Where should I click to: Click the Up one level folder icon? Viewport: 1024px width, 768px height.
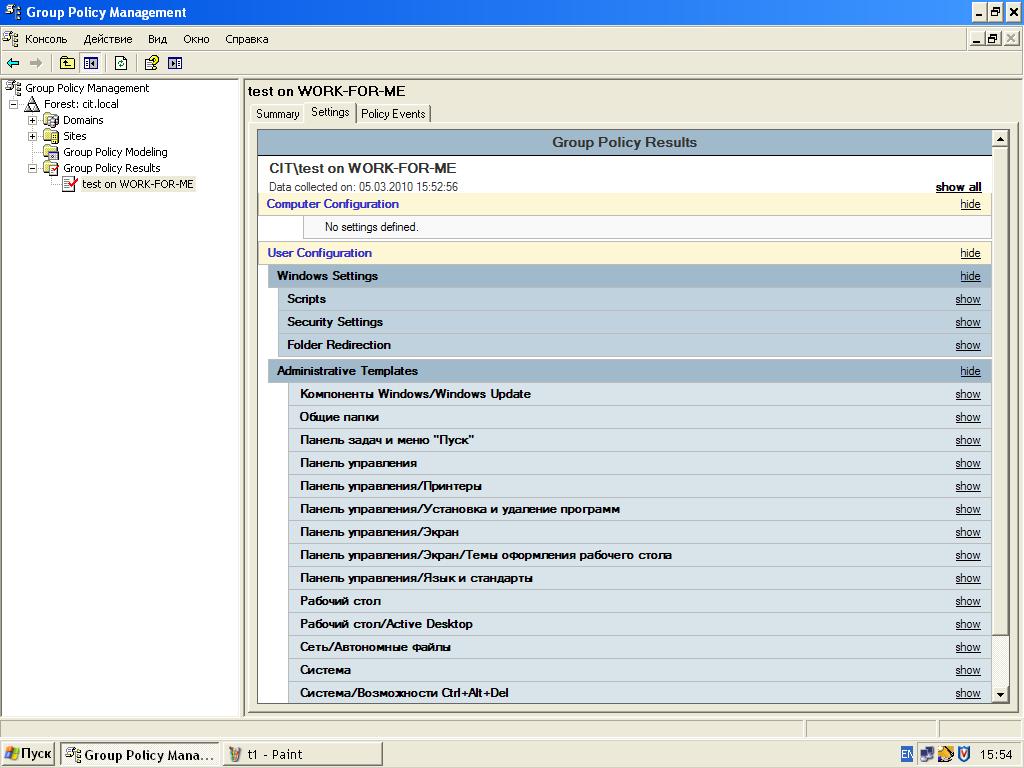67,63
